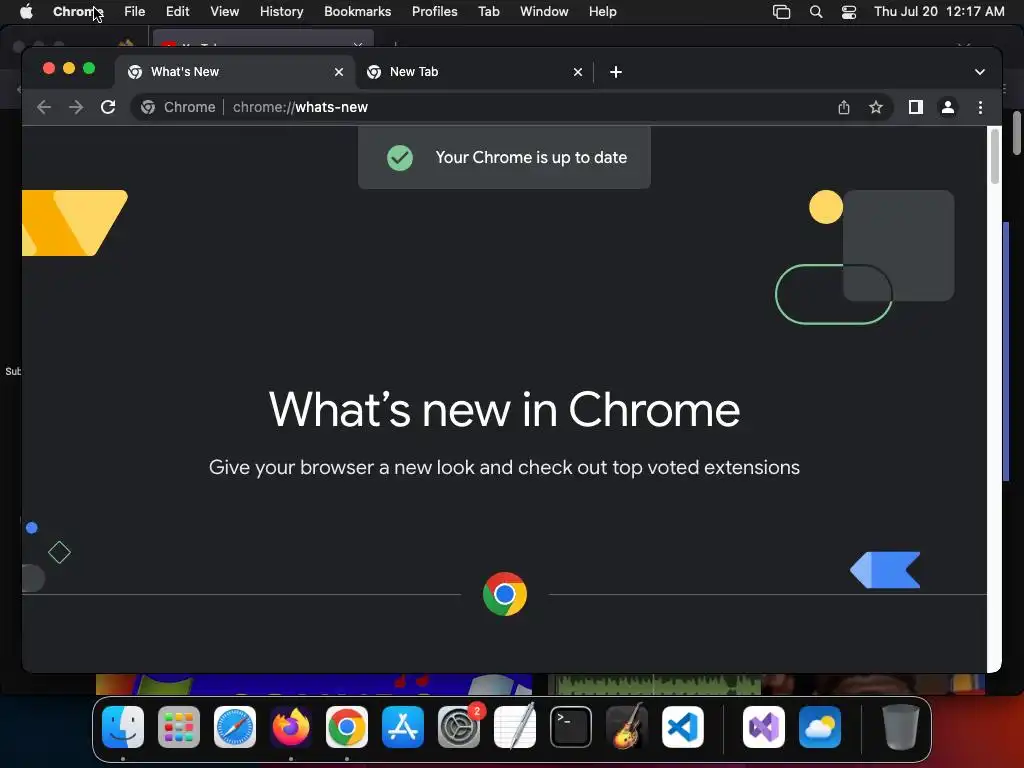Expand the tab search chevron

[980, 72]
